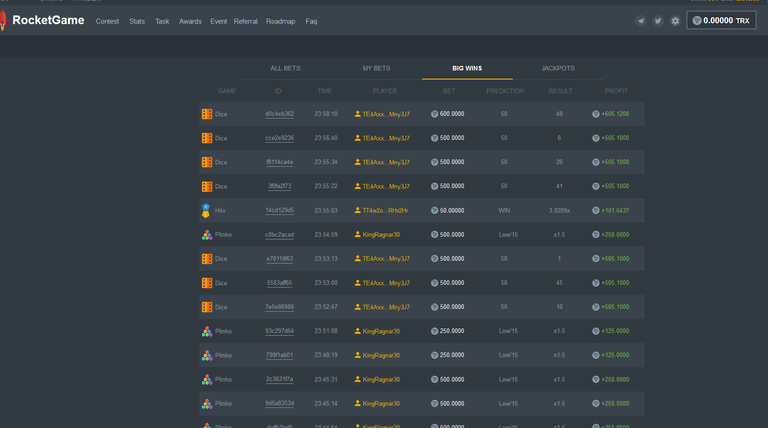The image size is (768, 428).
Task: Click the RESULT column header
Action: pyautogui.click(x=560, y=91)
